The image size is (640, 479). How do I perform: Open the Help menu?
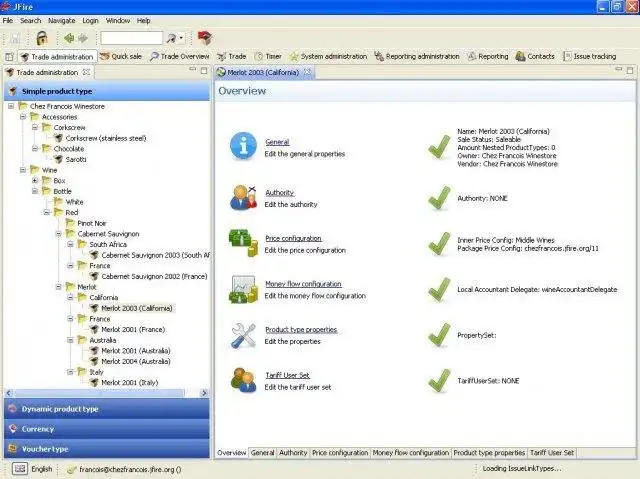point(143,20)
